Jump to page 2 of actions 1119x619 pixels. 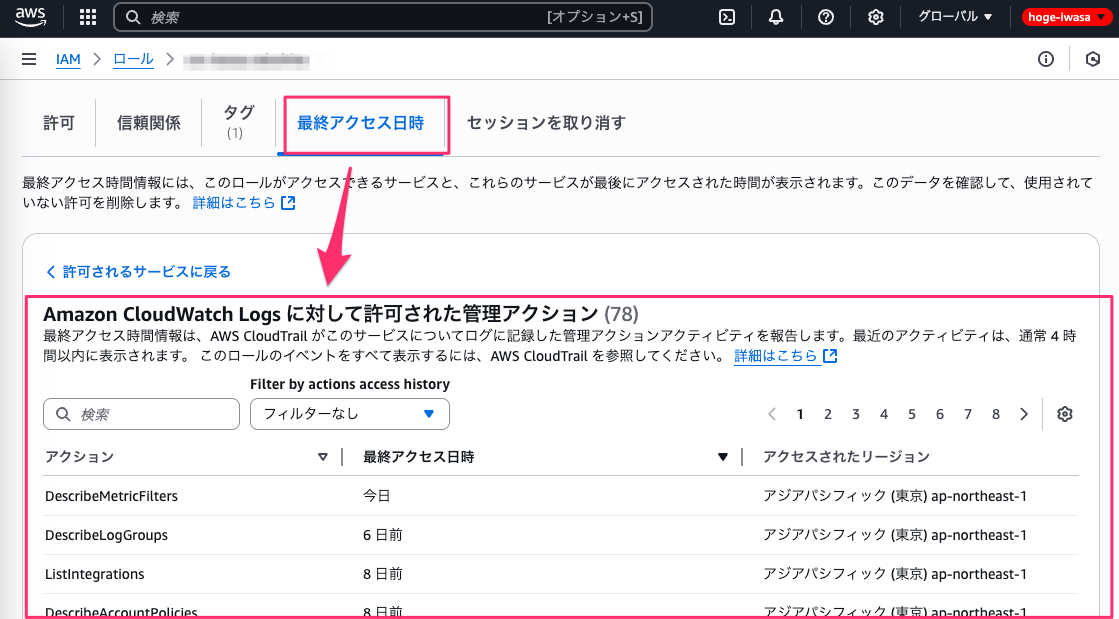[828, 414]
